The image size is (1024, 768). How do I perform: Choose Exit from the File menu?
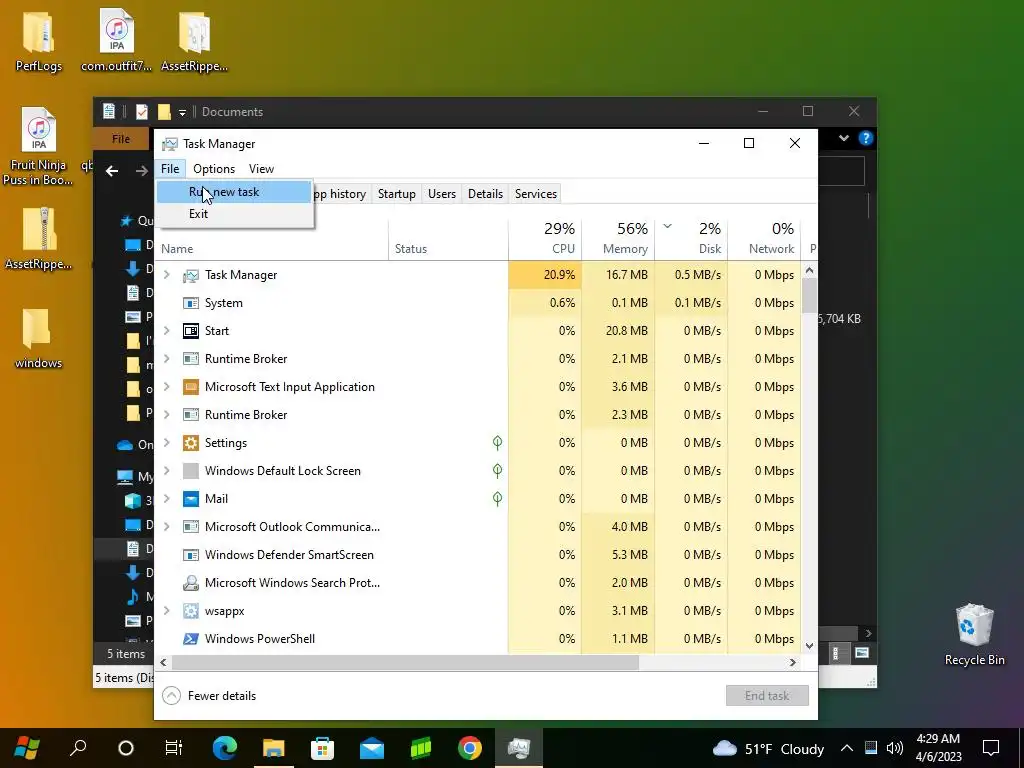tap(234, 214)
